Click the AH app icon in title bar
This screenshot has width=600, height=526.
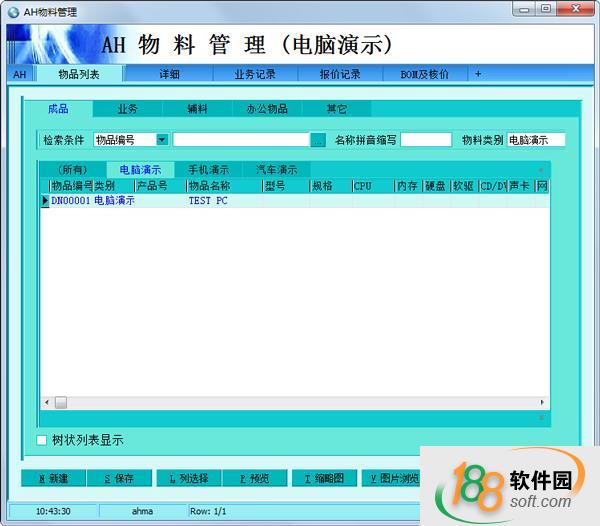pos(12,11)
